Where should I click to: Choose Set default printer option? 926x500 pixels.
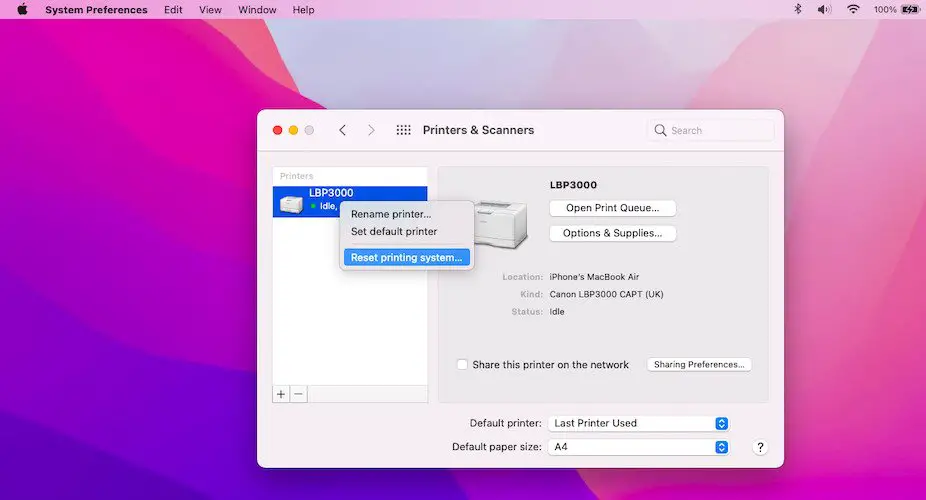coord(394,231)
